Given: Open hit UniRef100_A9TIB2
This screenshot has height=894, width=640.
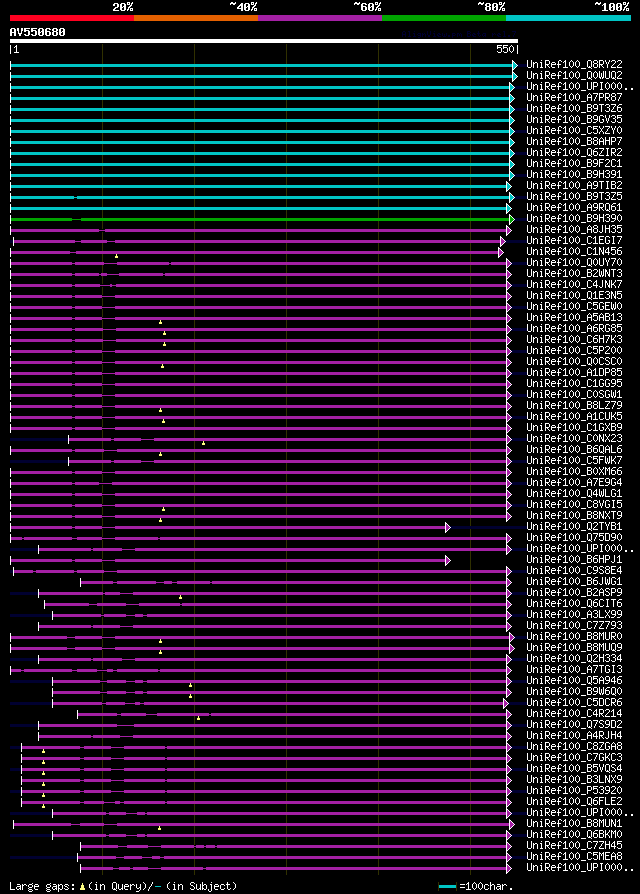Looking at the screenshot, I should coord(574,186).
